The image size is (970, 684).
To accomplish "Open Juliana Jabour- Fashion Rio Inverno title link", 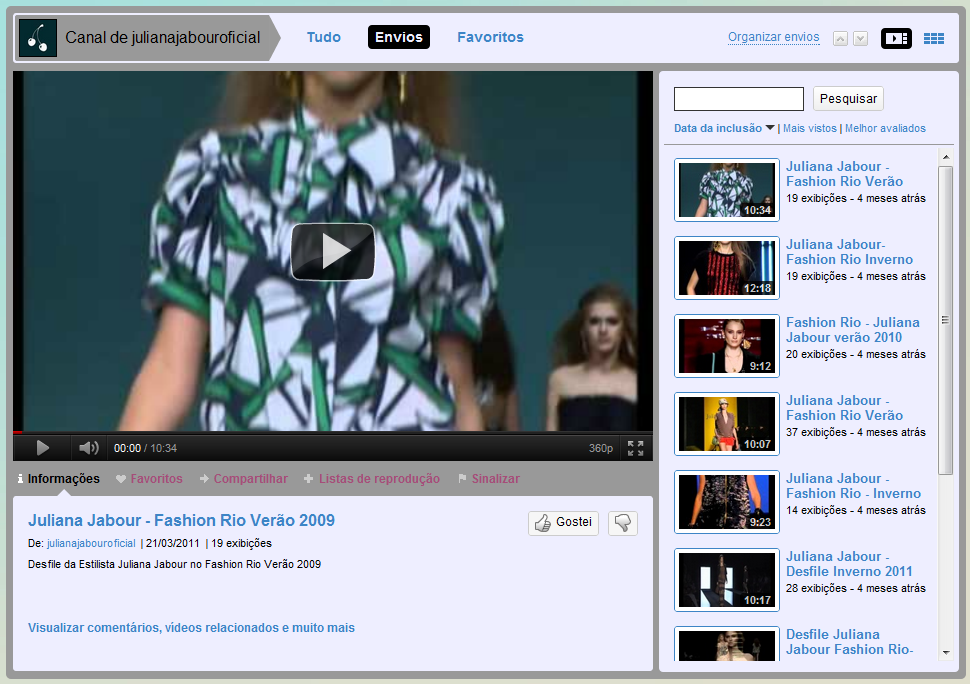I will 849,252.
